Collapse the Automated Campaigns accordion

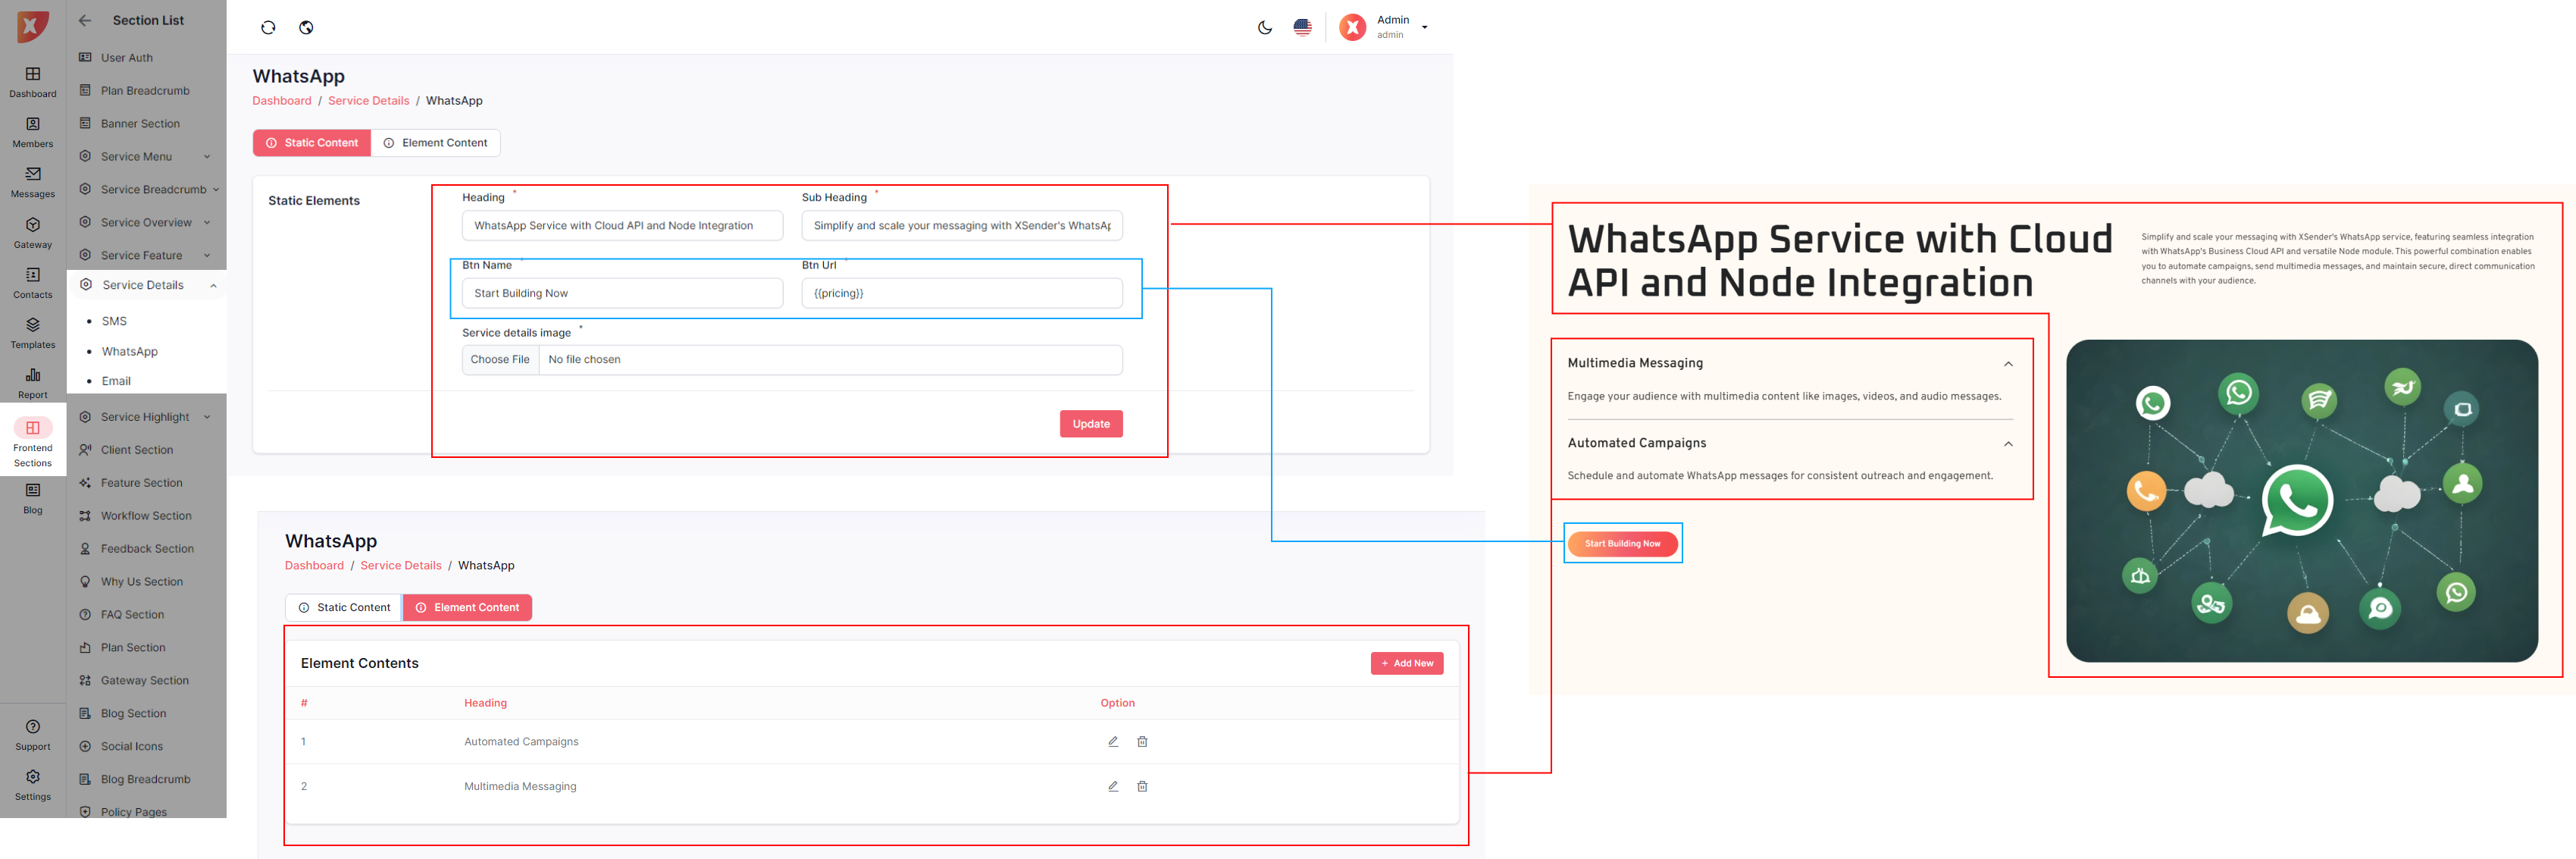coord(2008,444)
